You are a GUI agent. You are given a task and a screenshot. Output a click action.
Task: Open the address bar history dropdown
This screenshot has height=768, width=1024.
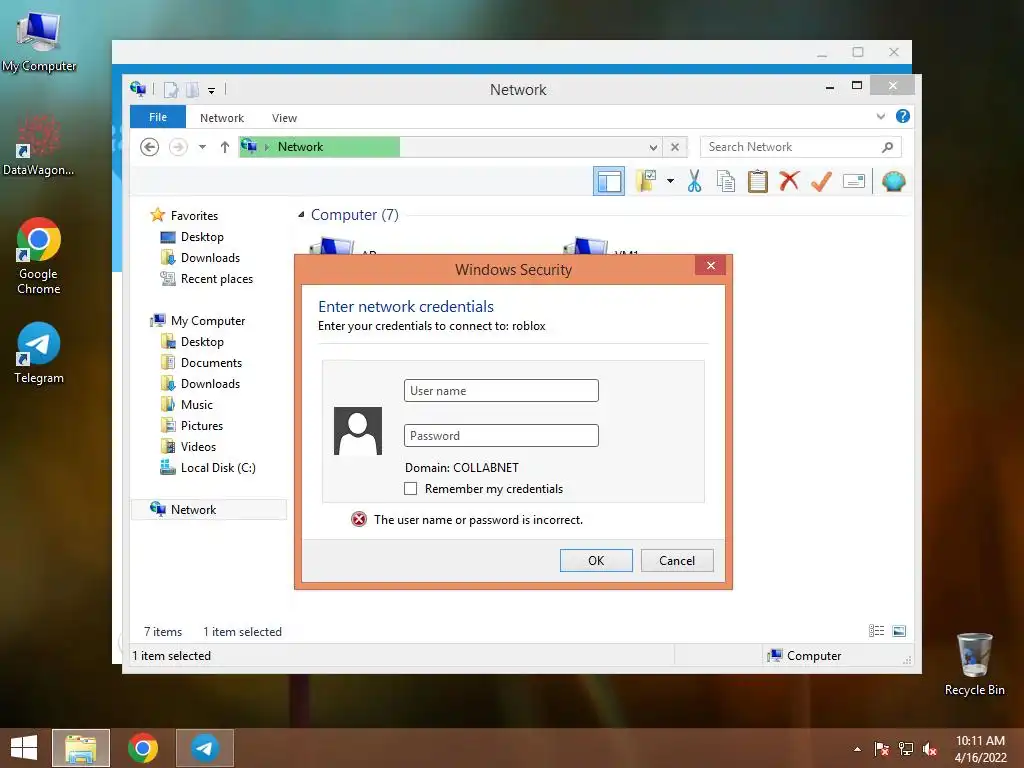click(x=653, y=148)
